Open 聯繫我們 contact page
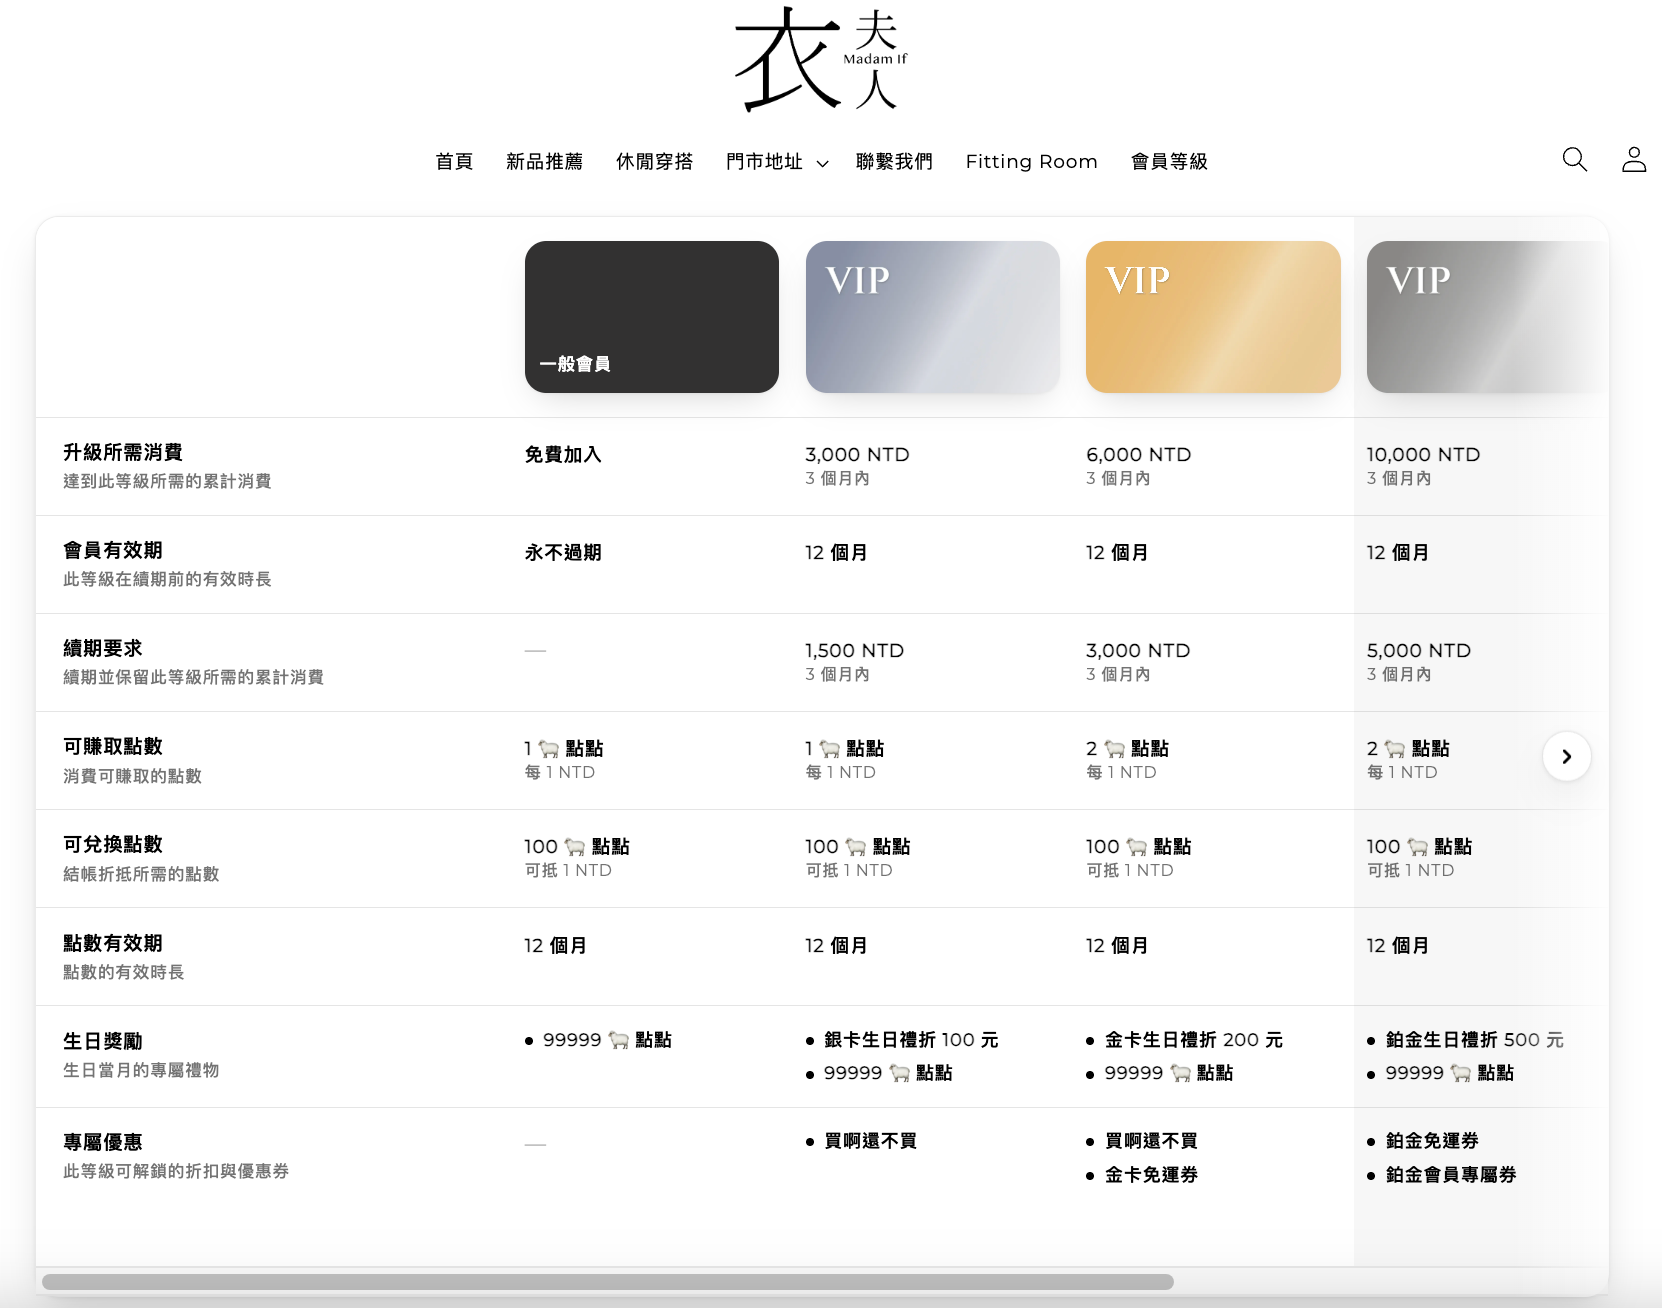This screenshot has width=1662, height=1308. [894, 162]
